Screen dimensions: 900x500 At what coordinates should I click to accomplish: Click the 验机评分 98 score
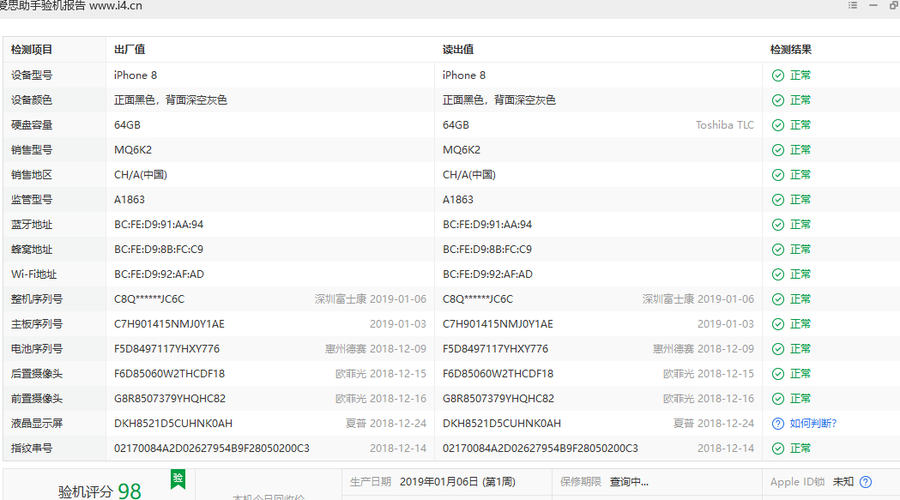(x=99, y=491)
